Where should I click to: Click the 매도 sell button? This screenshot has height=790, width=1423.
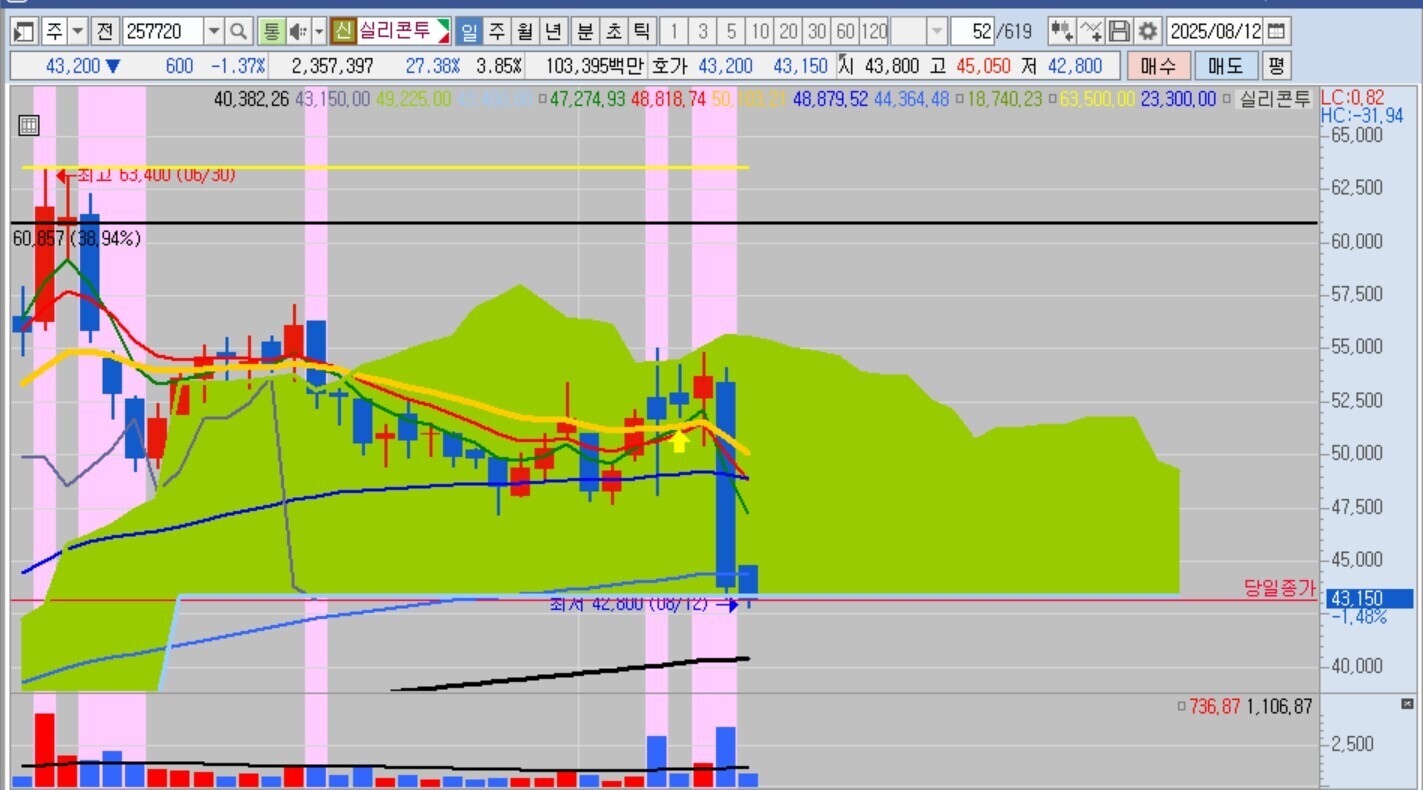(1225, 67)
